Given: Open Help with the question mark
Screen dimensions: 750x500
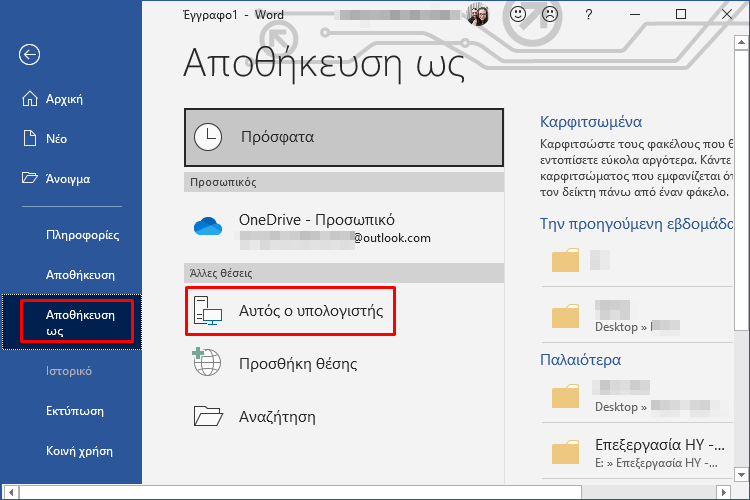Looking at the screenshot, I should coord(589,15).
